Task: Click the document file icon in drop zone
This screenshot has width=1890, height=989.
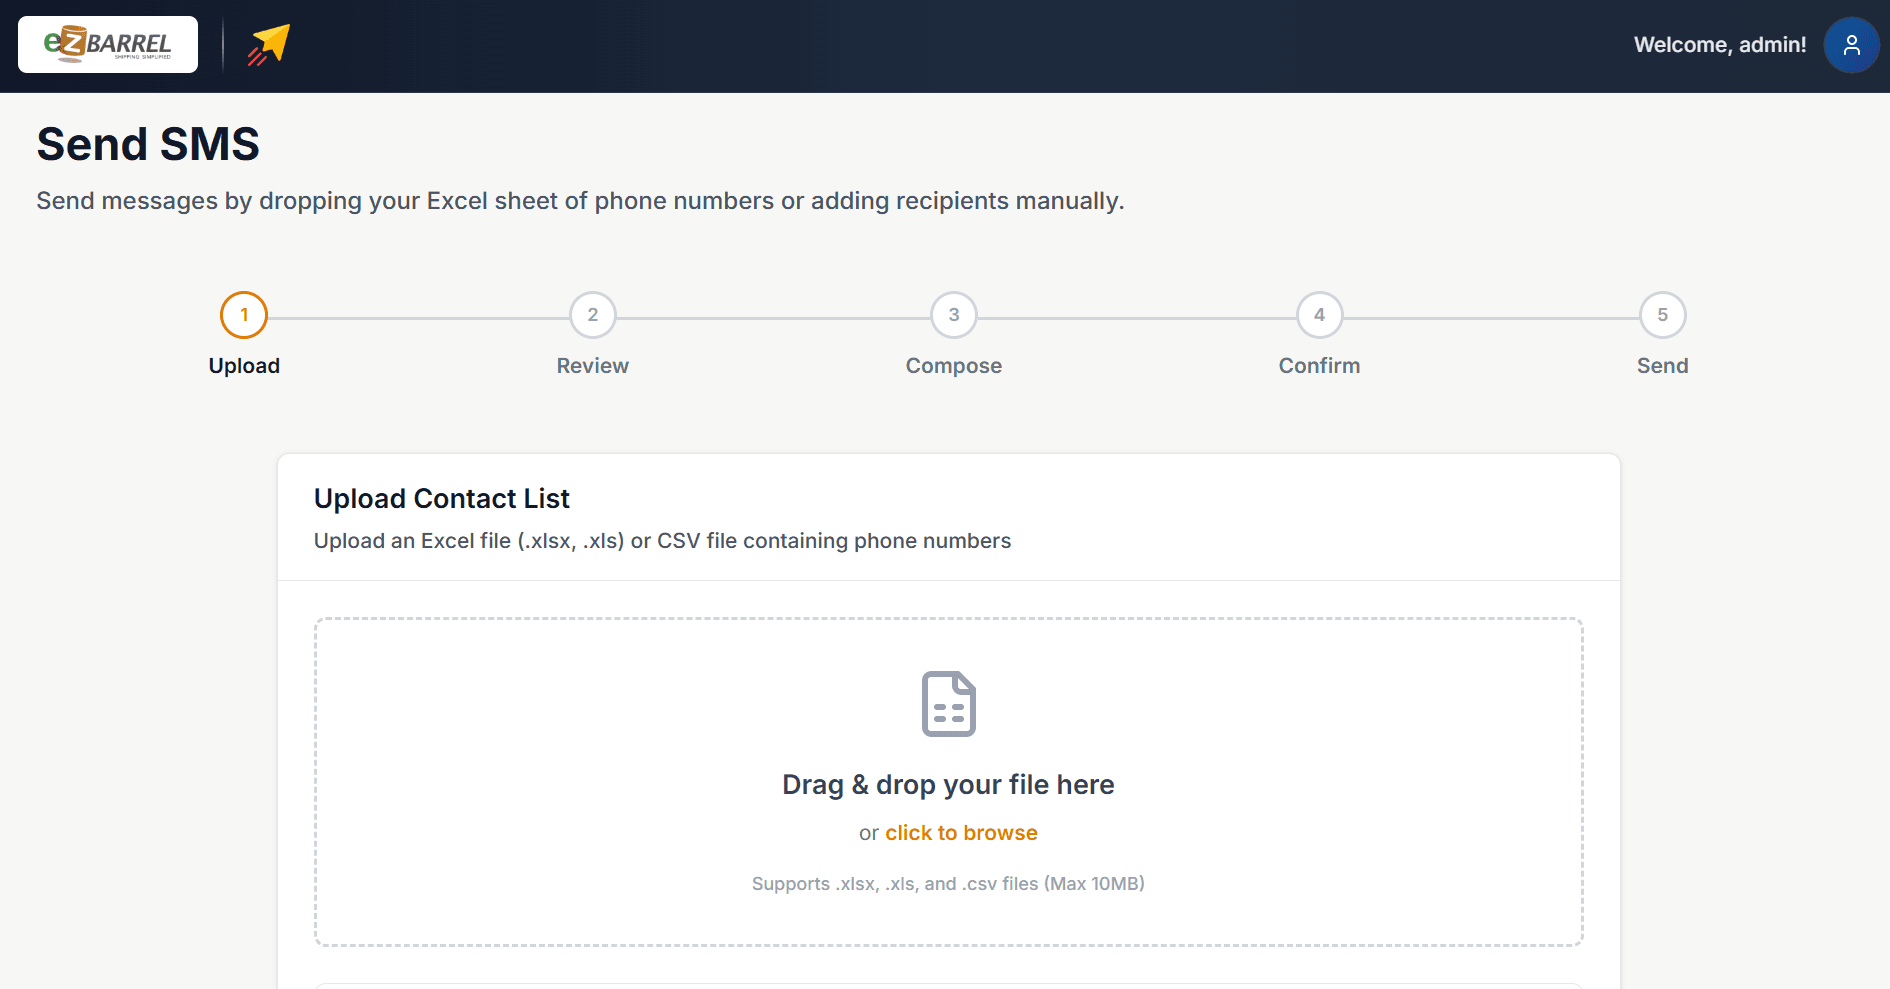Action: coord(948,704)
